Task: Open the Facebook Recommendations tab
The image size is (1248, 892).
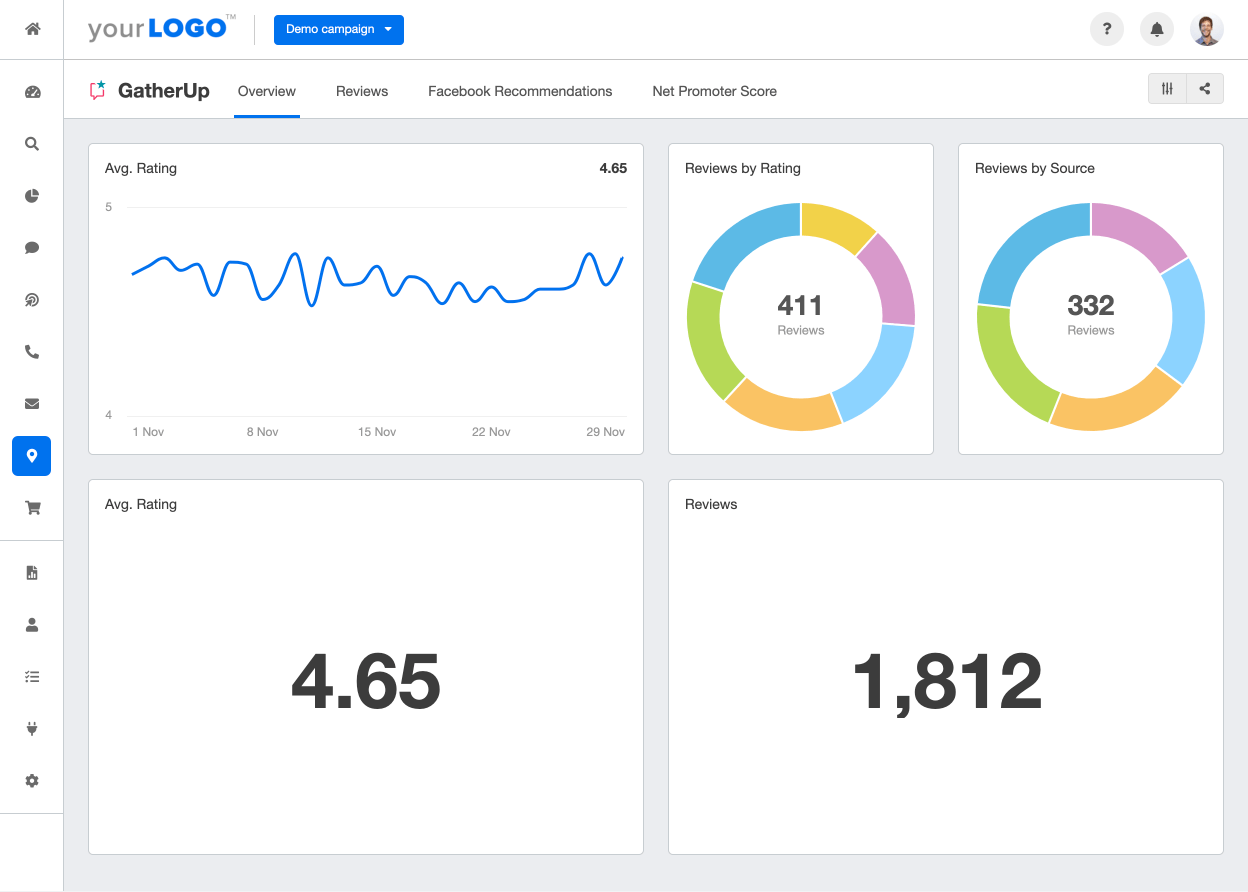Action: pos(520,91)
